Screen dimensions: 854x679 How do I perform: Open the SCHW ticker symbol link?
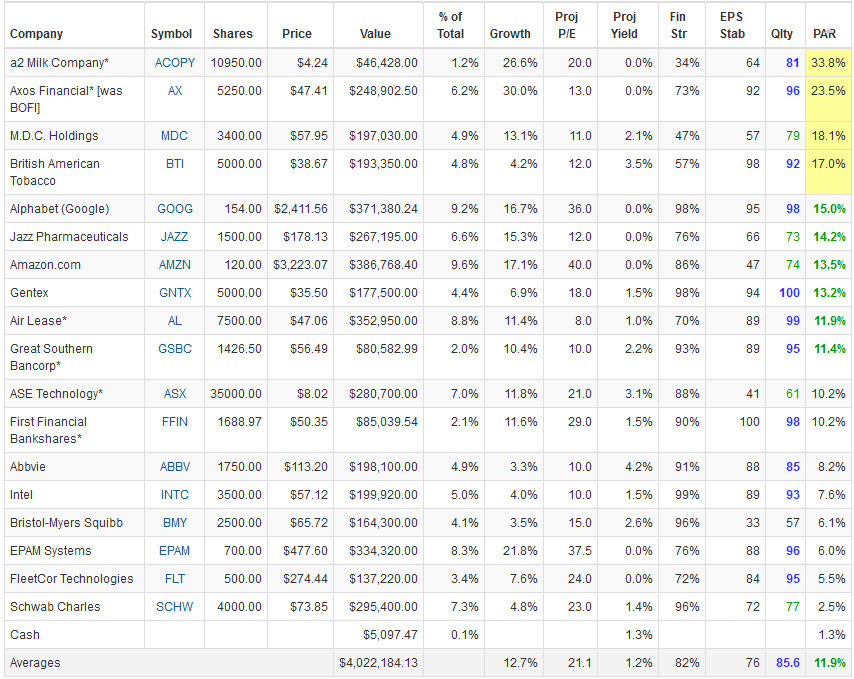(x=174, y=607)
